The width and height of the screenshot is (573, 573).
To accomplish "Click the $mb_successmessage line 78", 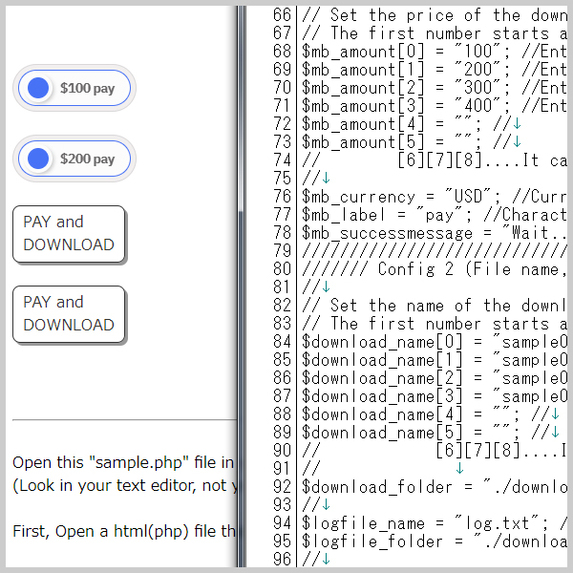I will (434, 233).
